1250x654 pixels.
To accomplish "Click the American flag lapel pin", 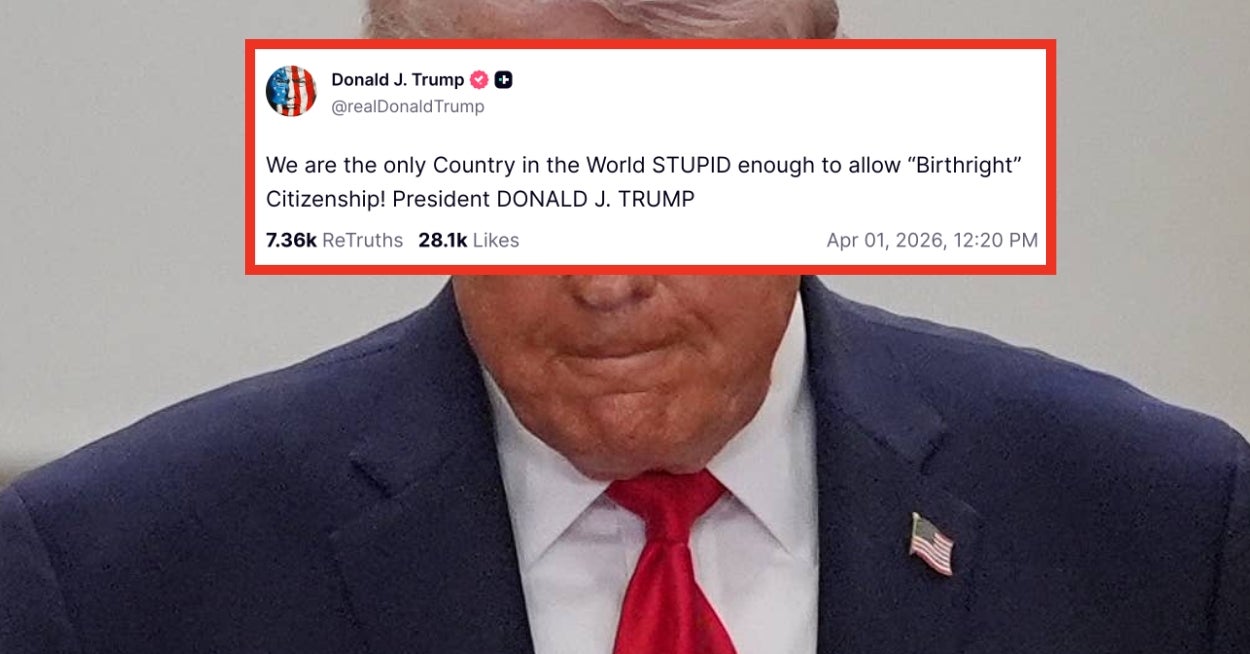I will [x=931, y=544].
